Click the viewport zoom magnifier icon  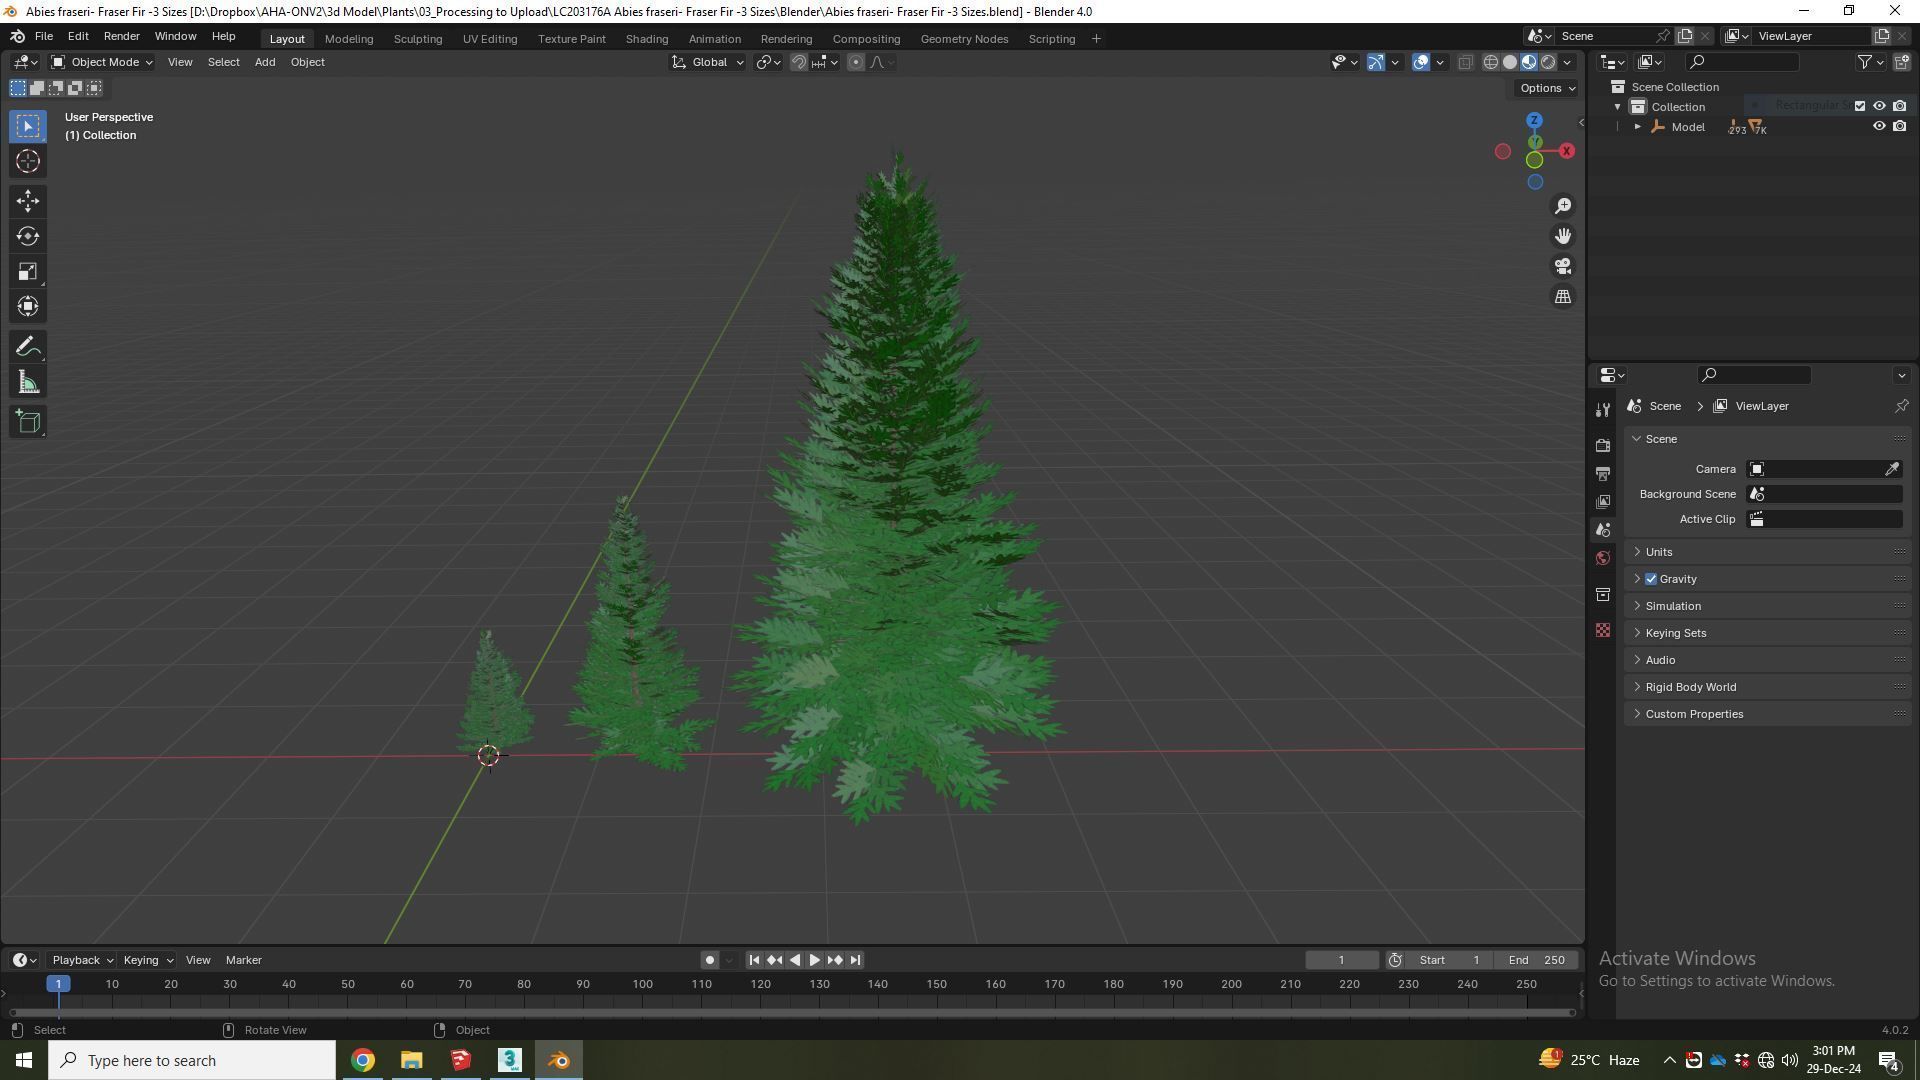(1563, 206)
